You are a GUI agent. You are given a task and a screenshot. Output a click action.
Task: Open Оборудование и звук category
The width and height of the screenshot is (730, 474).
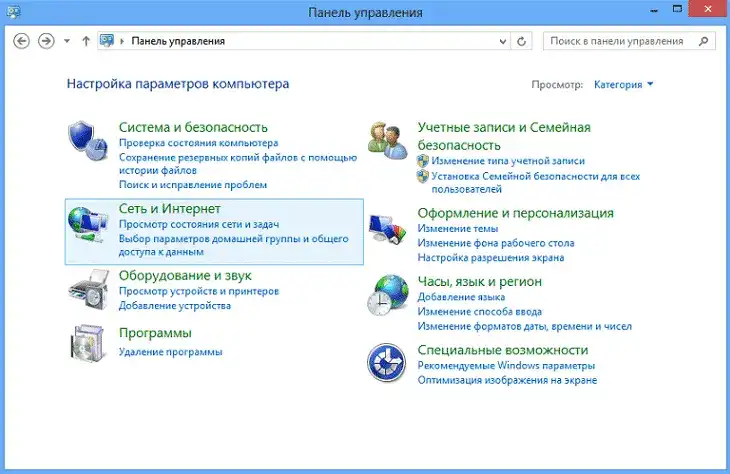click(x=185, y=275)
